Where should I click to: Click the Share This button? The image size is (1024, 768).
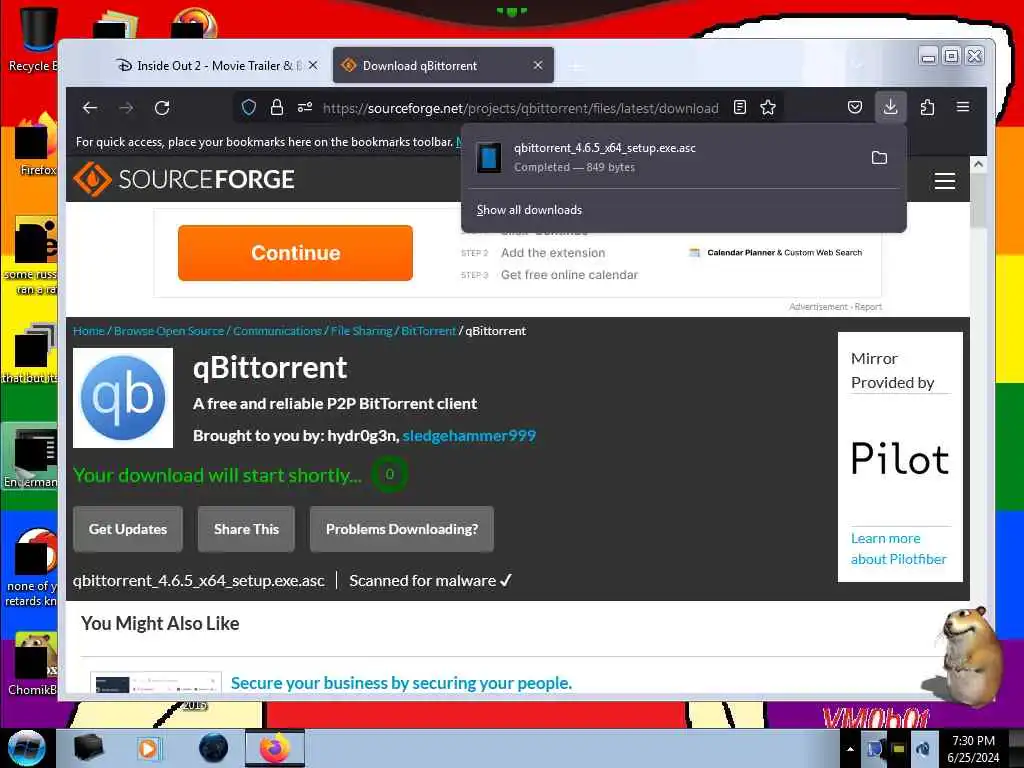click(x=246, y=529)
